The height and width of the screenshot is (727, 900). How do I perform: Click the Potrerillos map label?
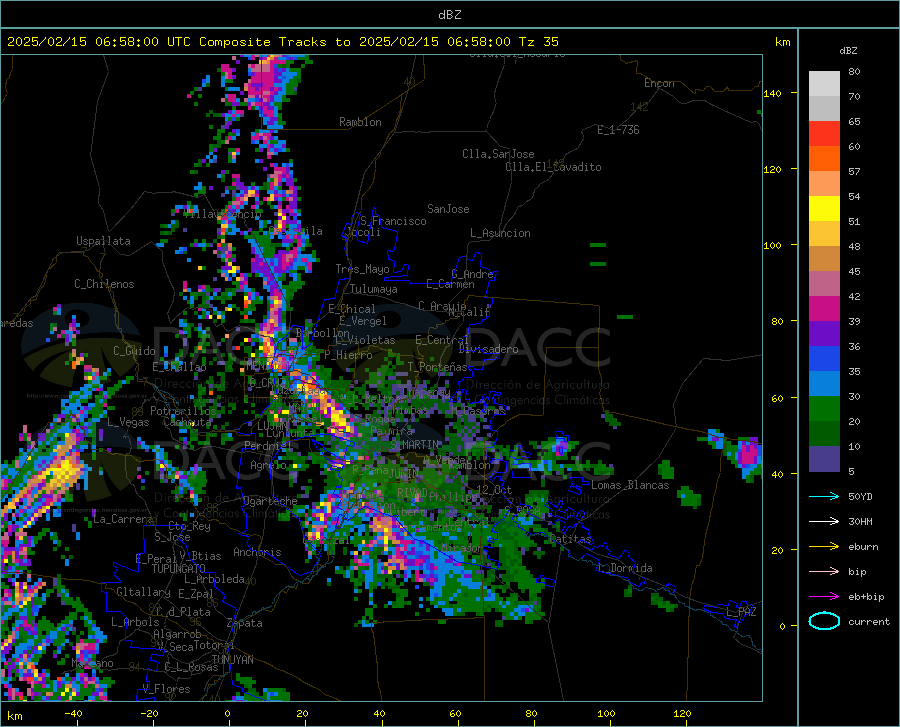click(x=183, y=411)
